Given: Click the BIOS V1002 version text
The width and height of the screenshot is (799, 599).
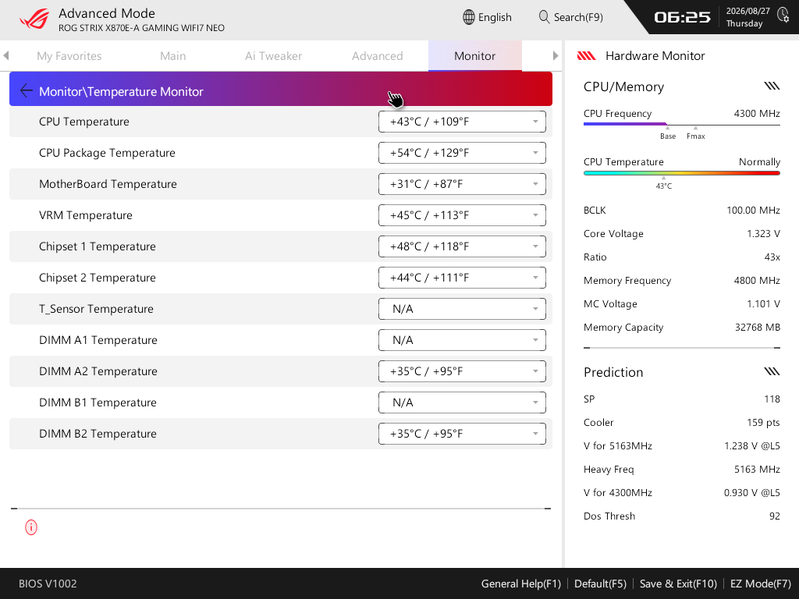Looking at the screenshot, I should [x=48, y=584].
